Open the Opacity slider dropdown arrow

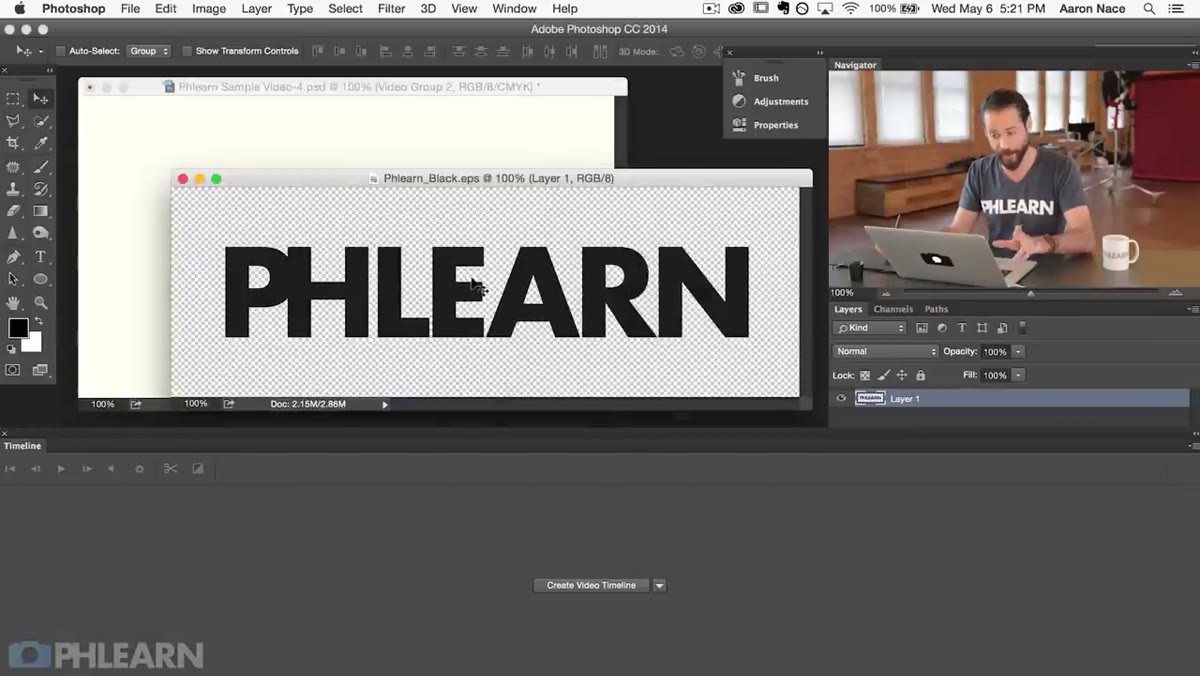[1018, 351]
